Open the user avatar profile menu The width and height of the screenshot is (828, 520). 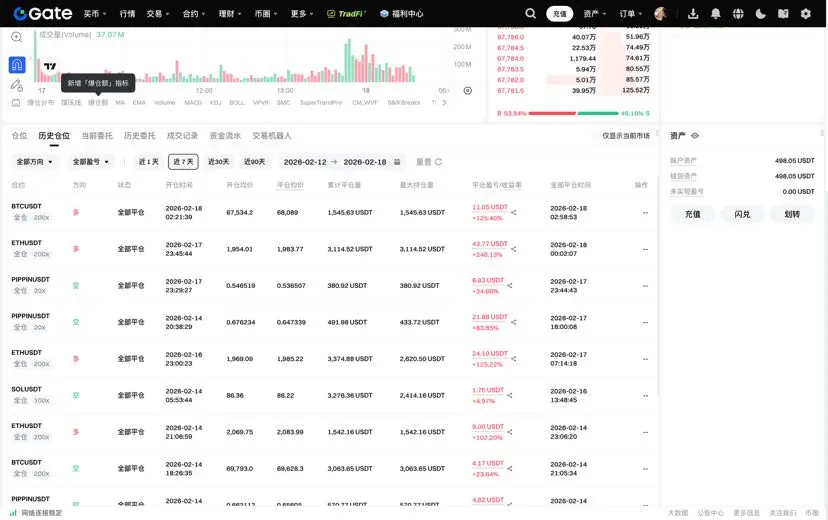pyautogui.click(x=660, y=14)
